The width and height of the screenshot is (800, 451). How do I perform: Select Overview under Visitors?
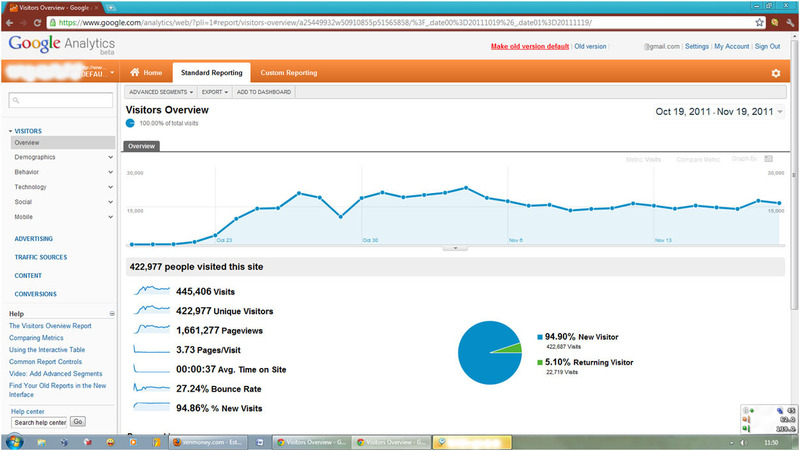[x=63, y=142]
